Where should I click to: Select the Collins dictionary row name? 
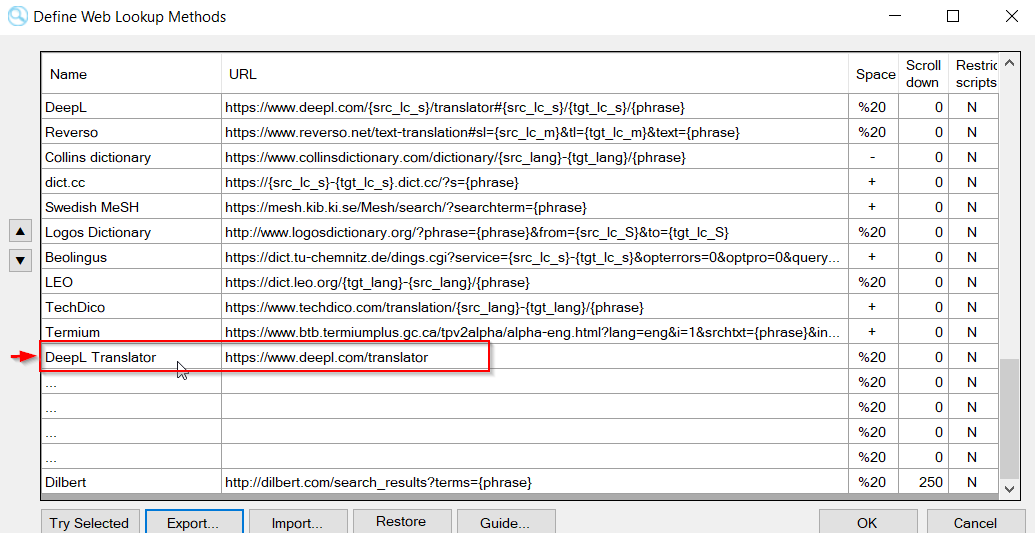click(x=132, y=157)
